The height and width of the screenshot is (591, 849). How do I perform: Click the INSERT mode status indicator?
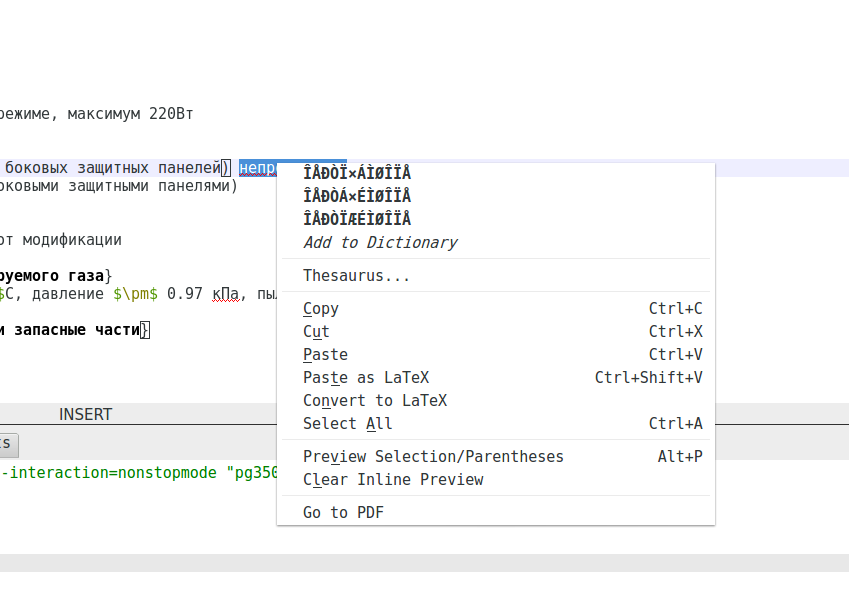(x=86, y=415)
